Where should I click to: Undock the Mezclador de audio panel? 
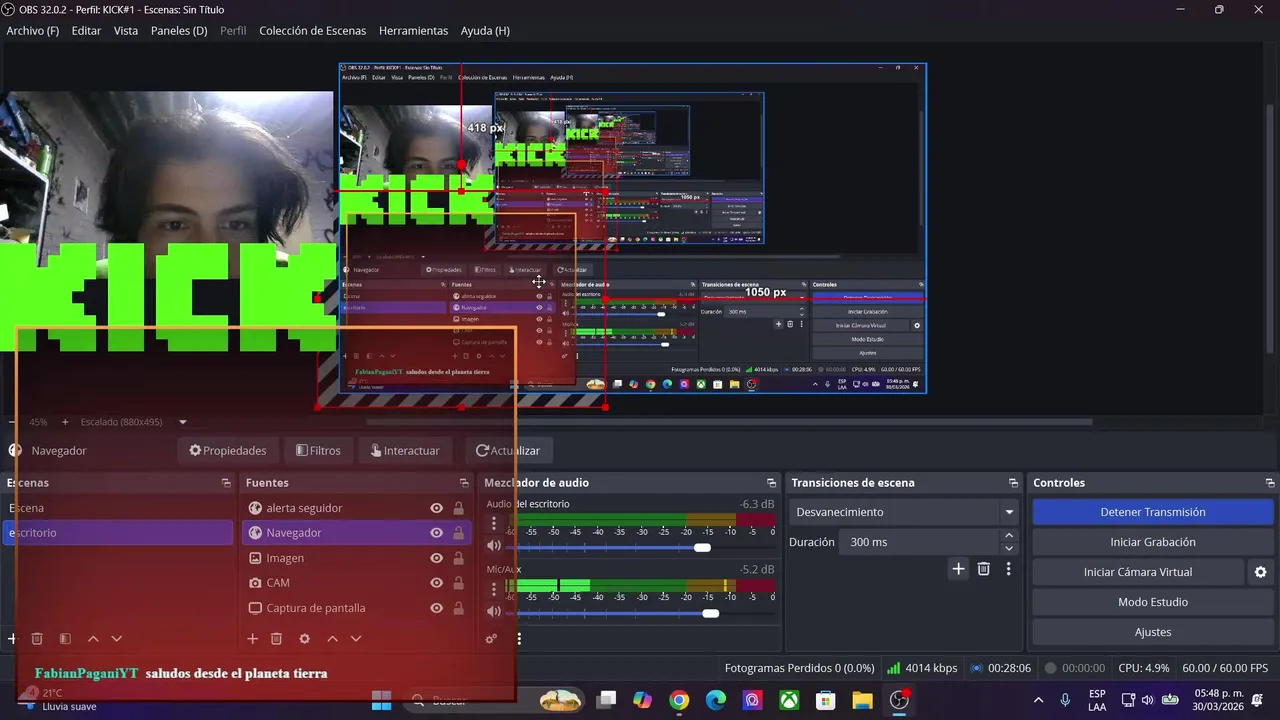pos(771,483)
